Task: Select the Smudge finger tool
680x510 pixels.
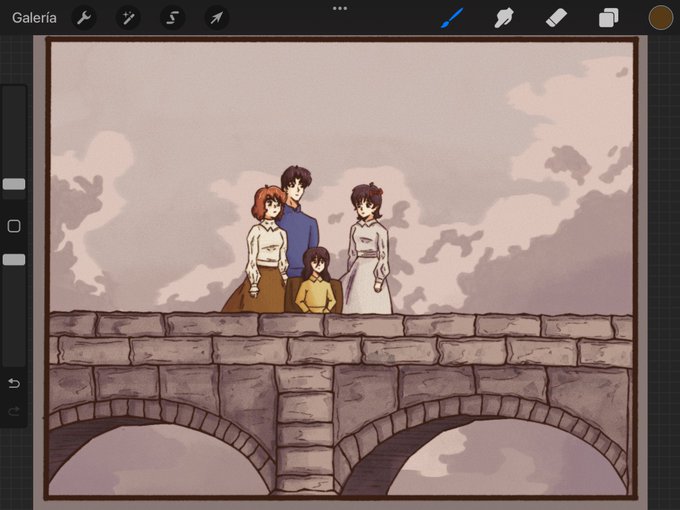Action: coord(504,18)
